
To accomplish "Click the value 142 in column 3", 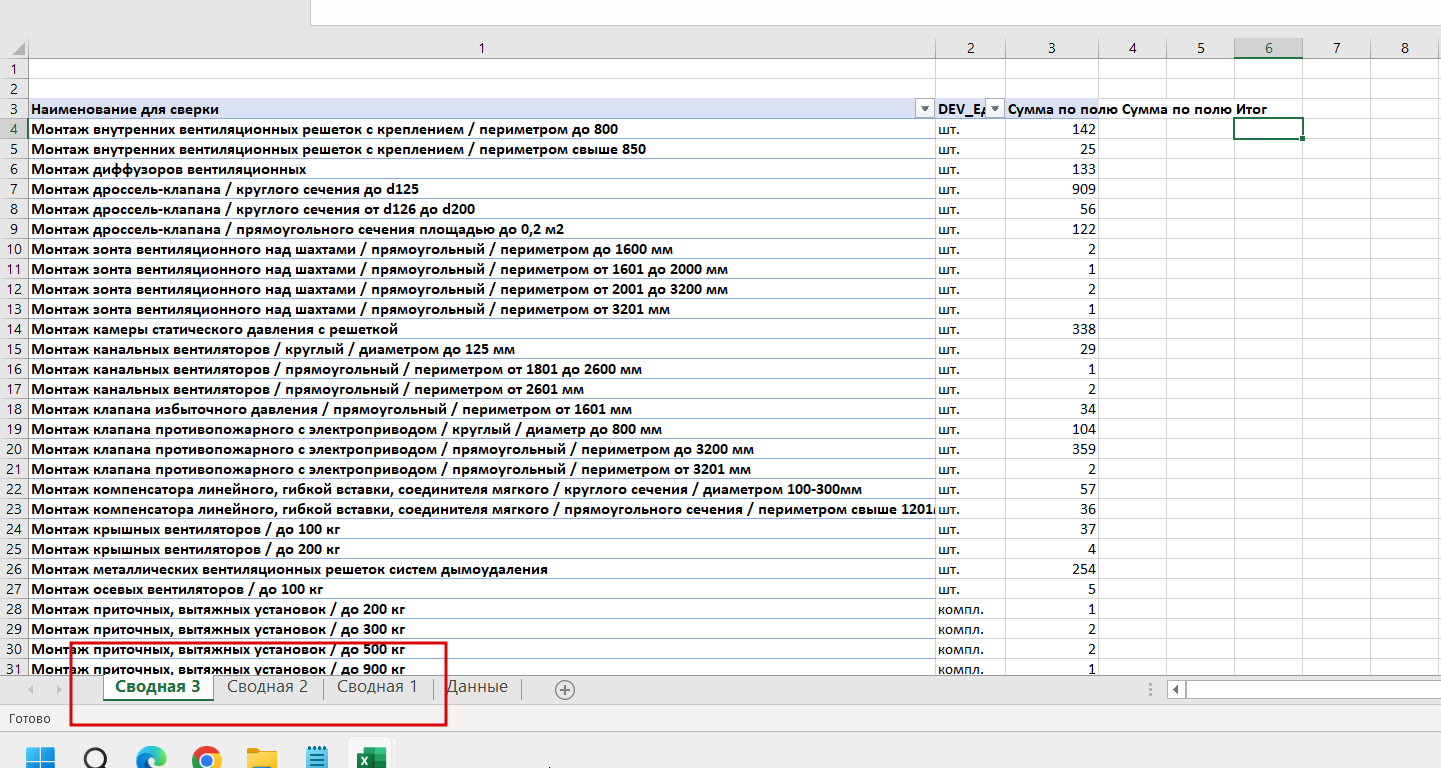I will click(x=1052, y=129).
